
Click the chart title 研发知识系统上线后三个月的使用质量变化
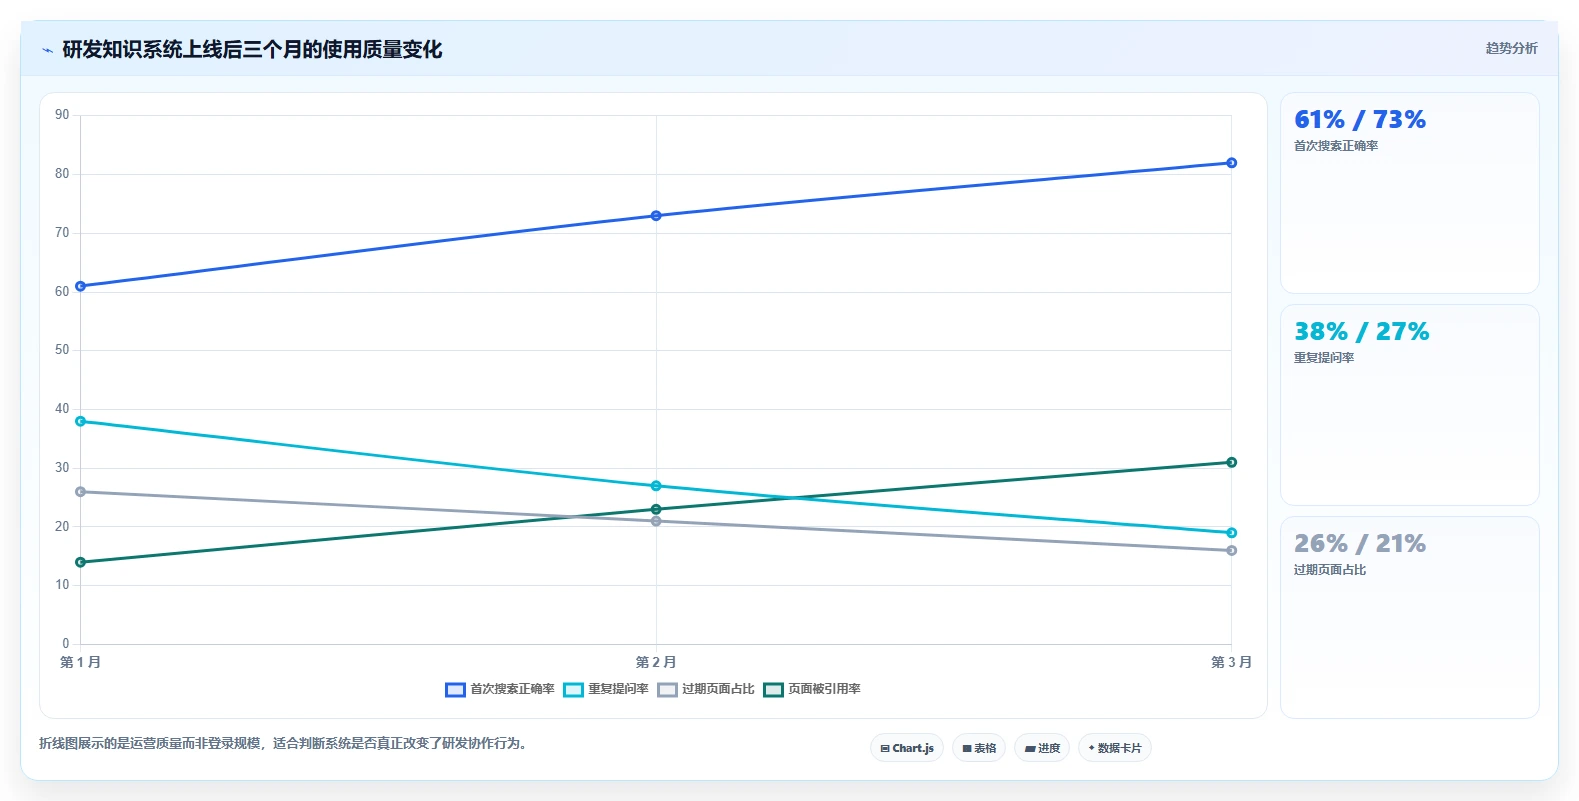tap(252, 50)
